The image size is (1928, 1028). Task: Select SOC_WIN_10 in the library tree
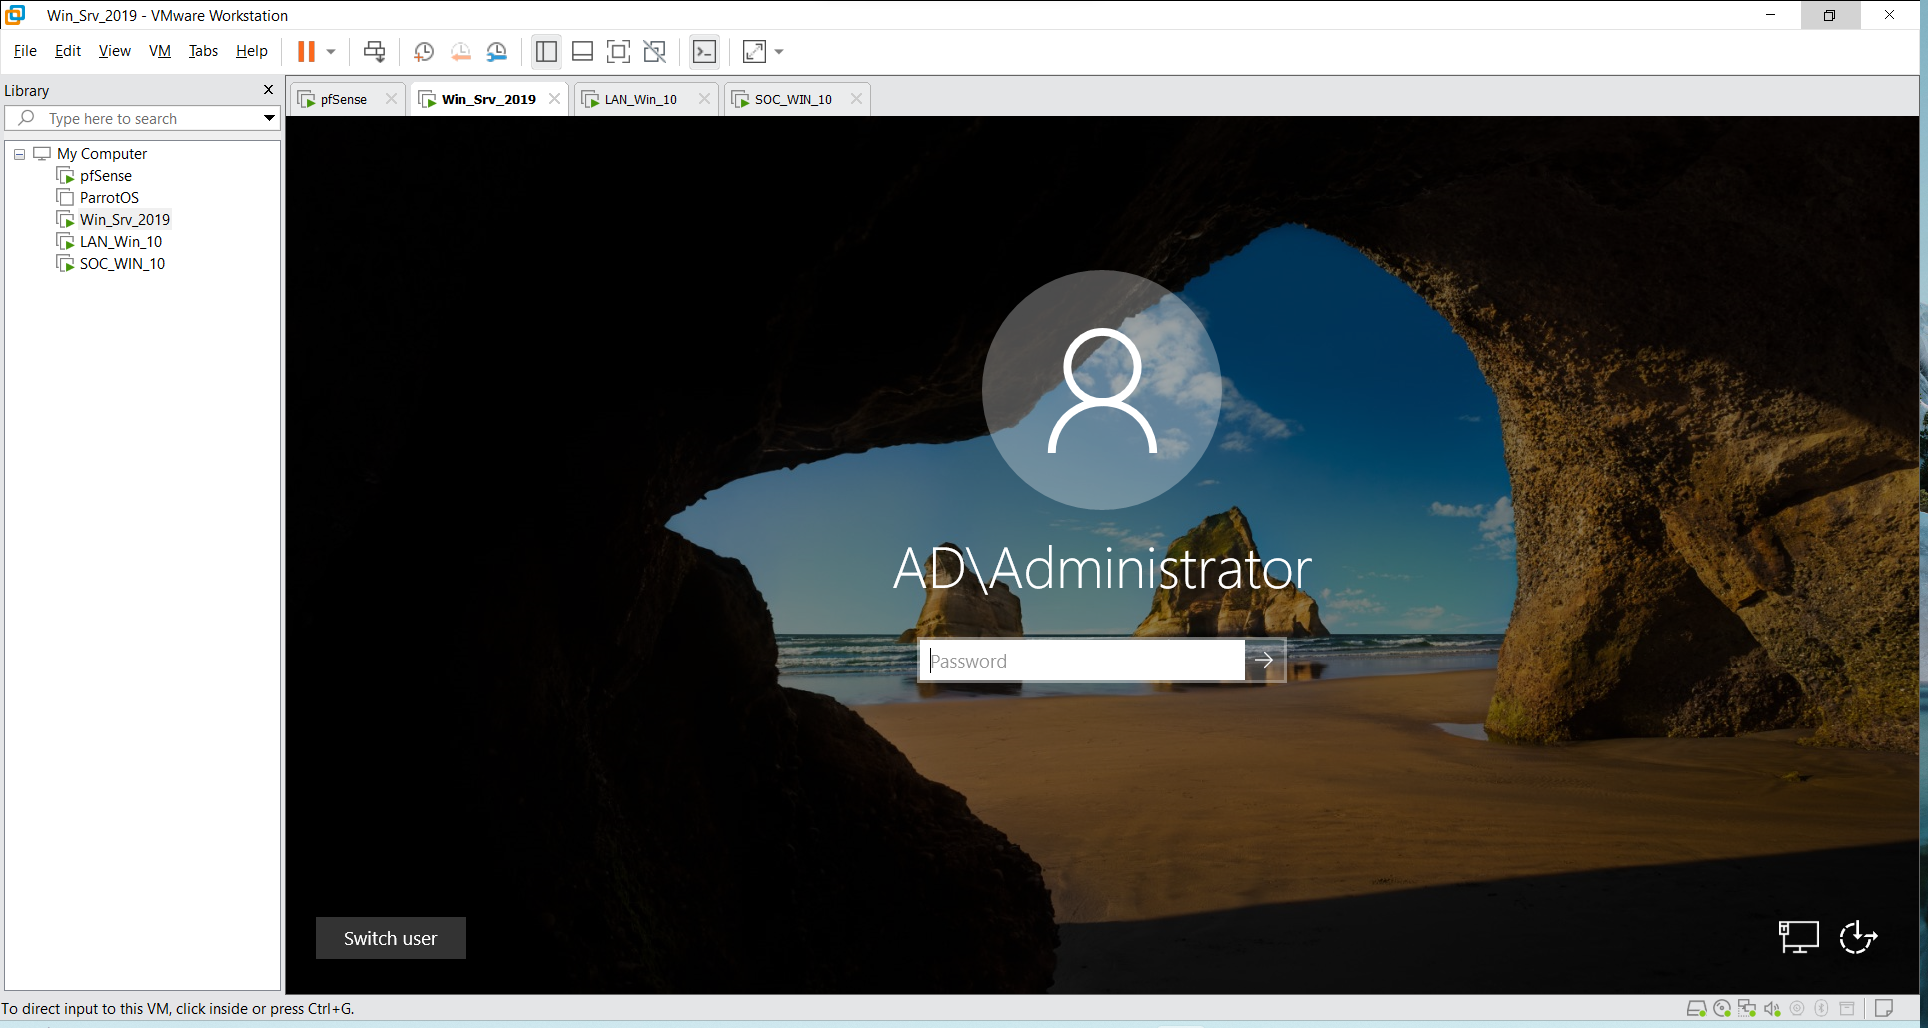[x=122, y=264]
